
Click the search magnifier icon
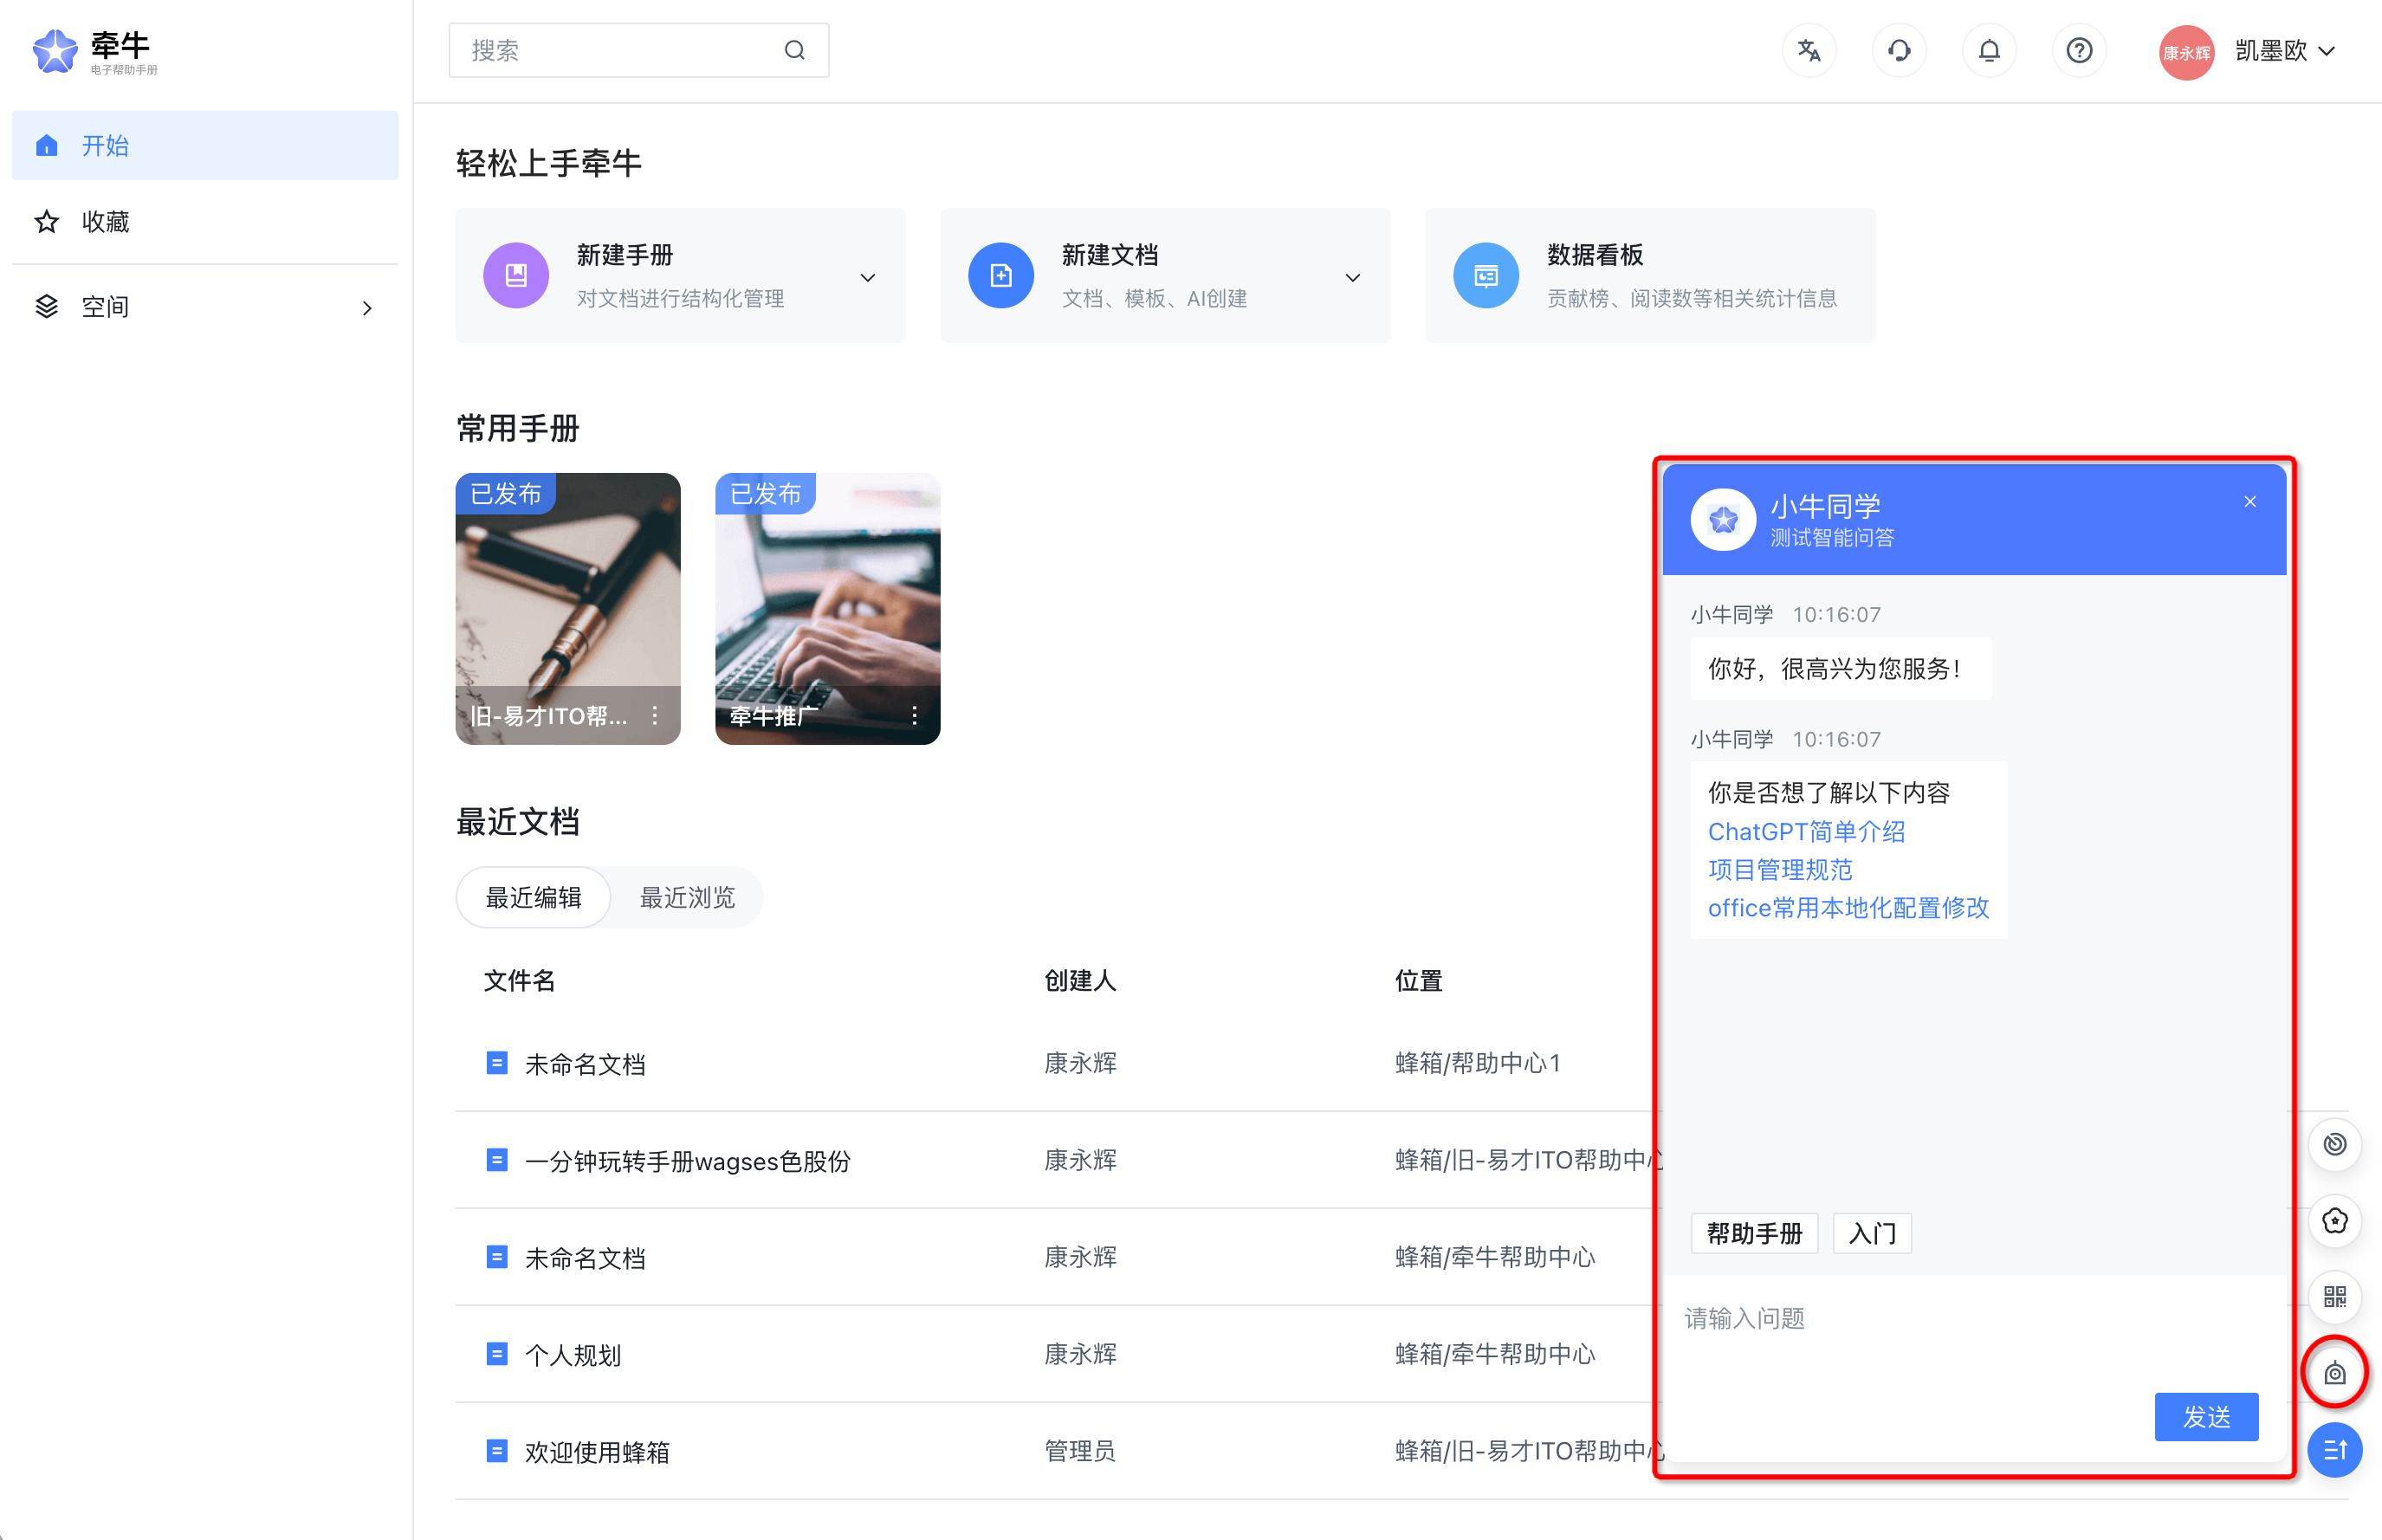click(x=794, y=50)
